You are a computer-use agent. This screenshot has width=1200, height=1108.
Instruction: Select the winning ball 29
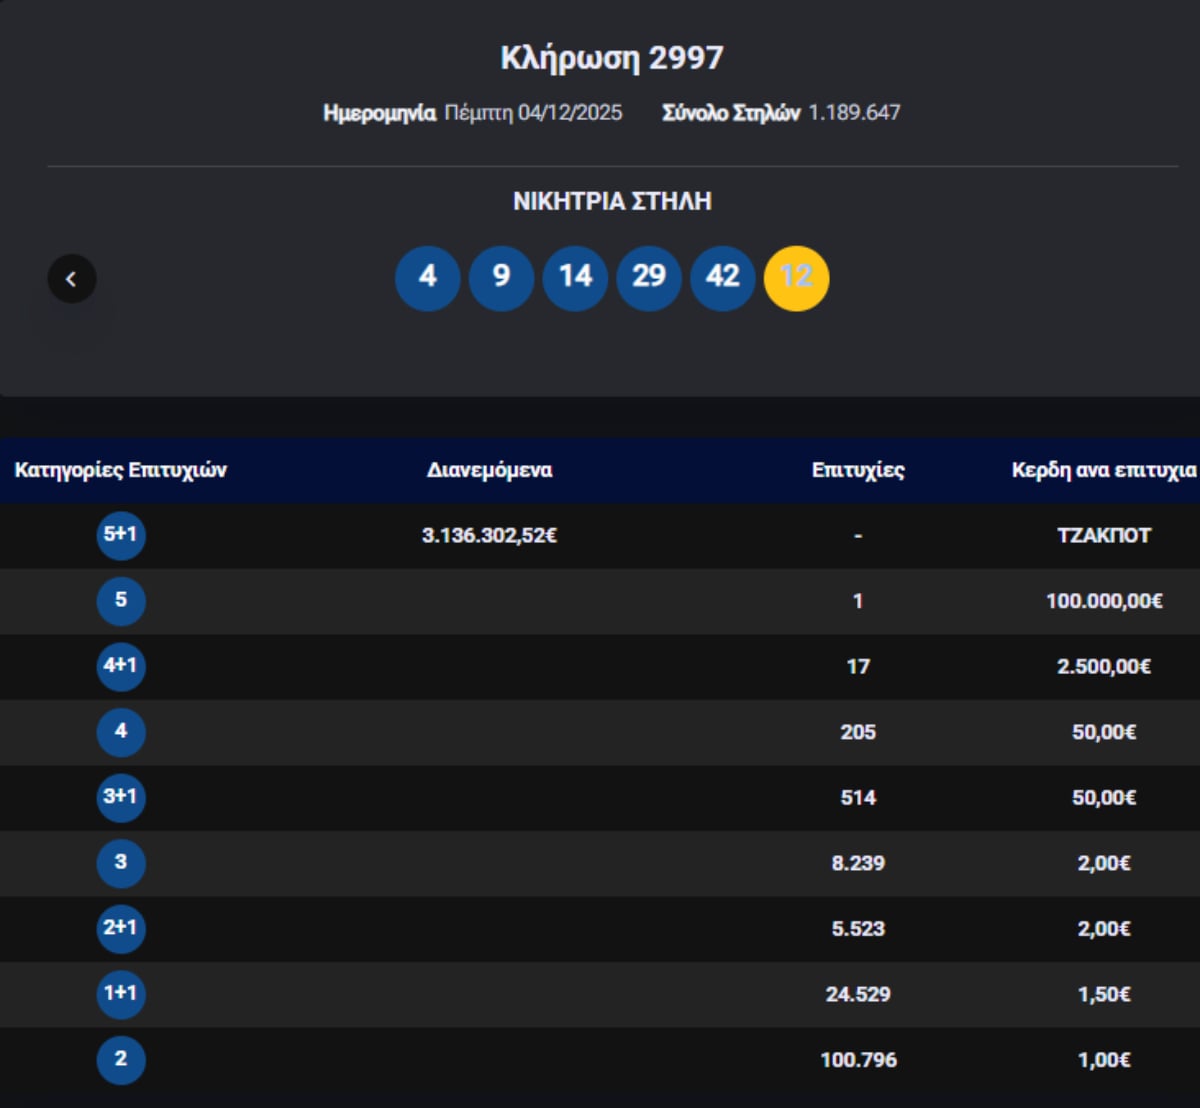pyautogui.click(x=649, y=277)
